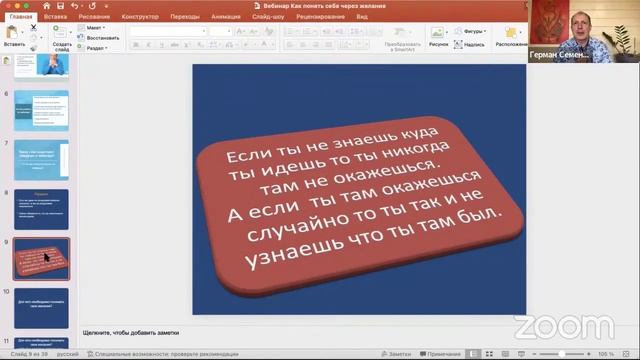Select slide 7 thumbnail
Viewport: 640px width, 360px height.
(41, 160)
